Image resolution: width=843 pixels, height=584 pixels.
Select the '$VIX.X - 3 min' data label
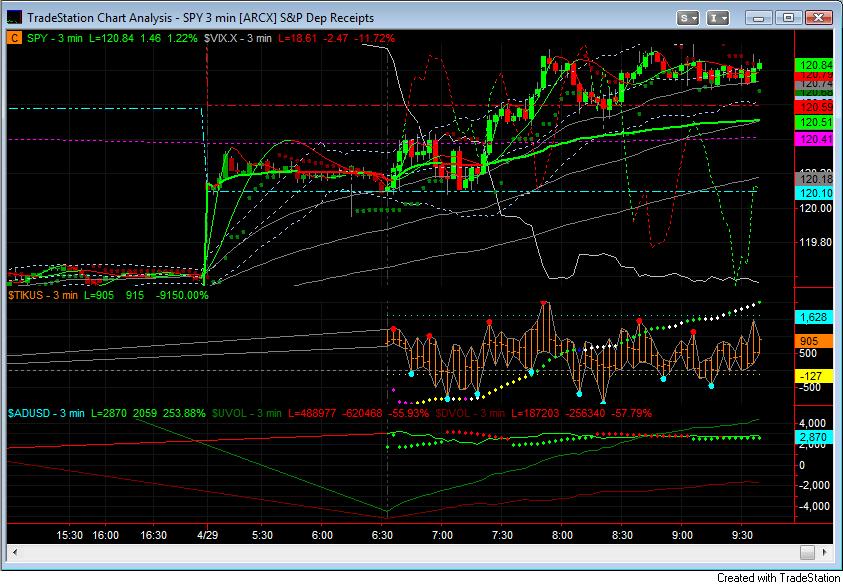click(x=238, y=38)
